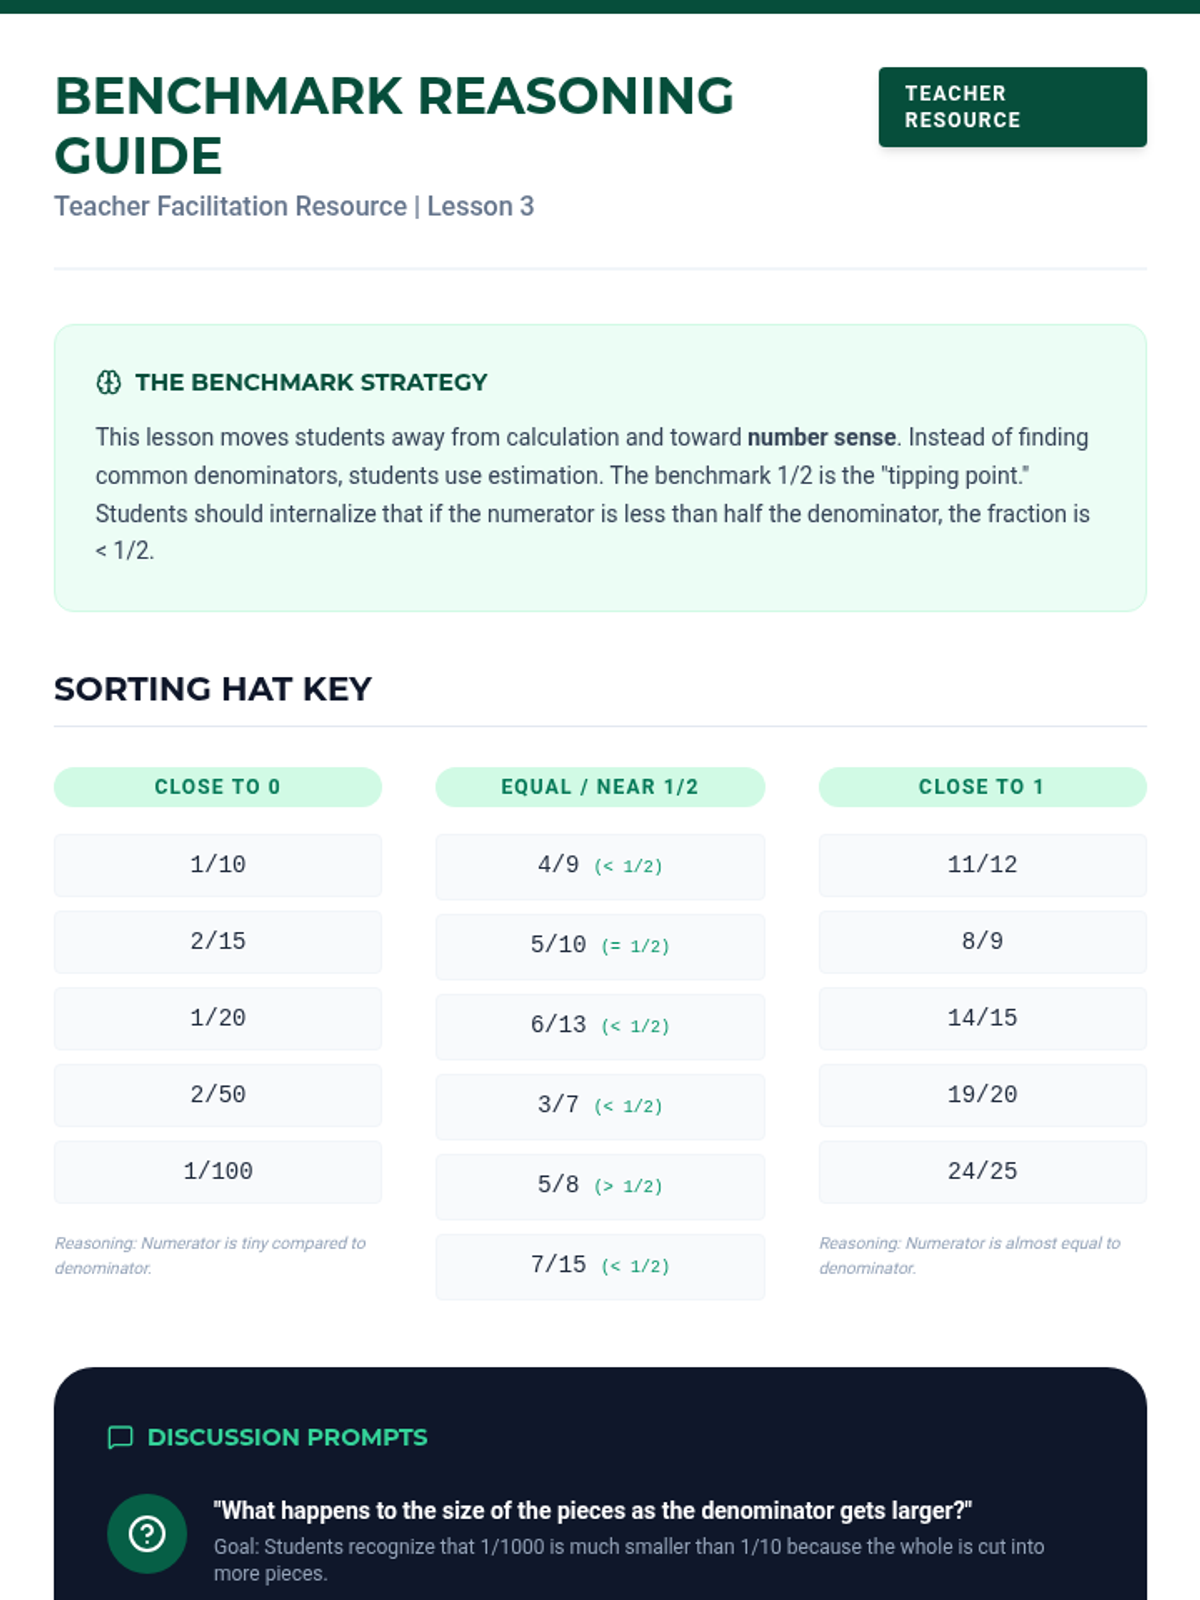Select the Close to 1 column header

[981, 787]
